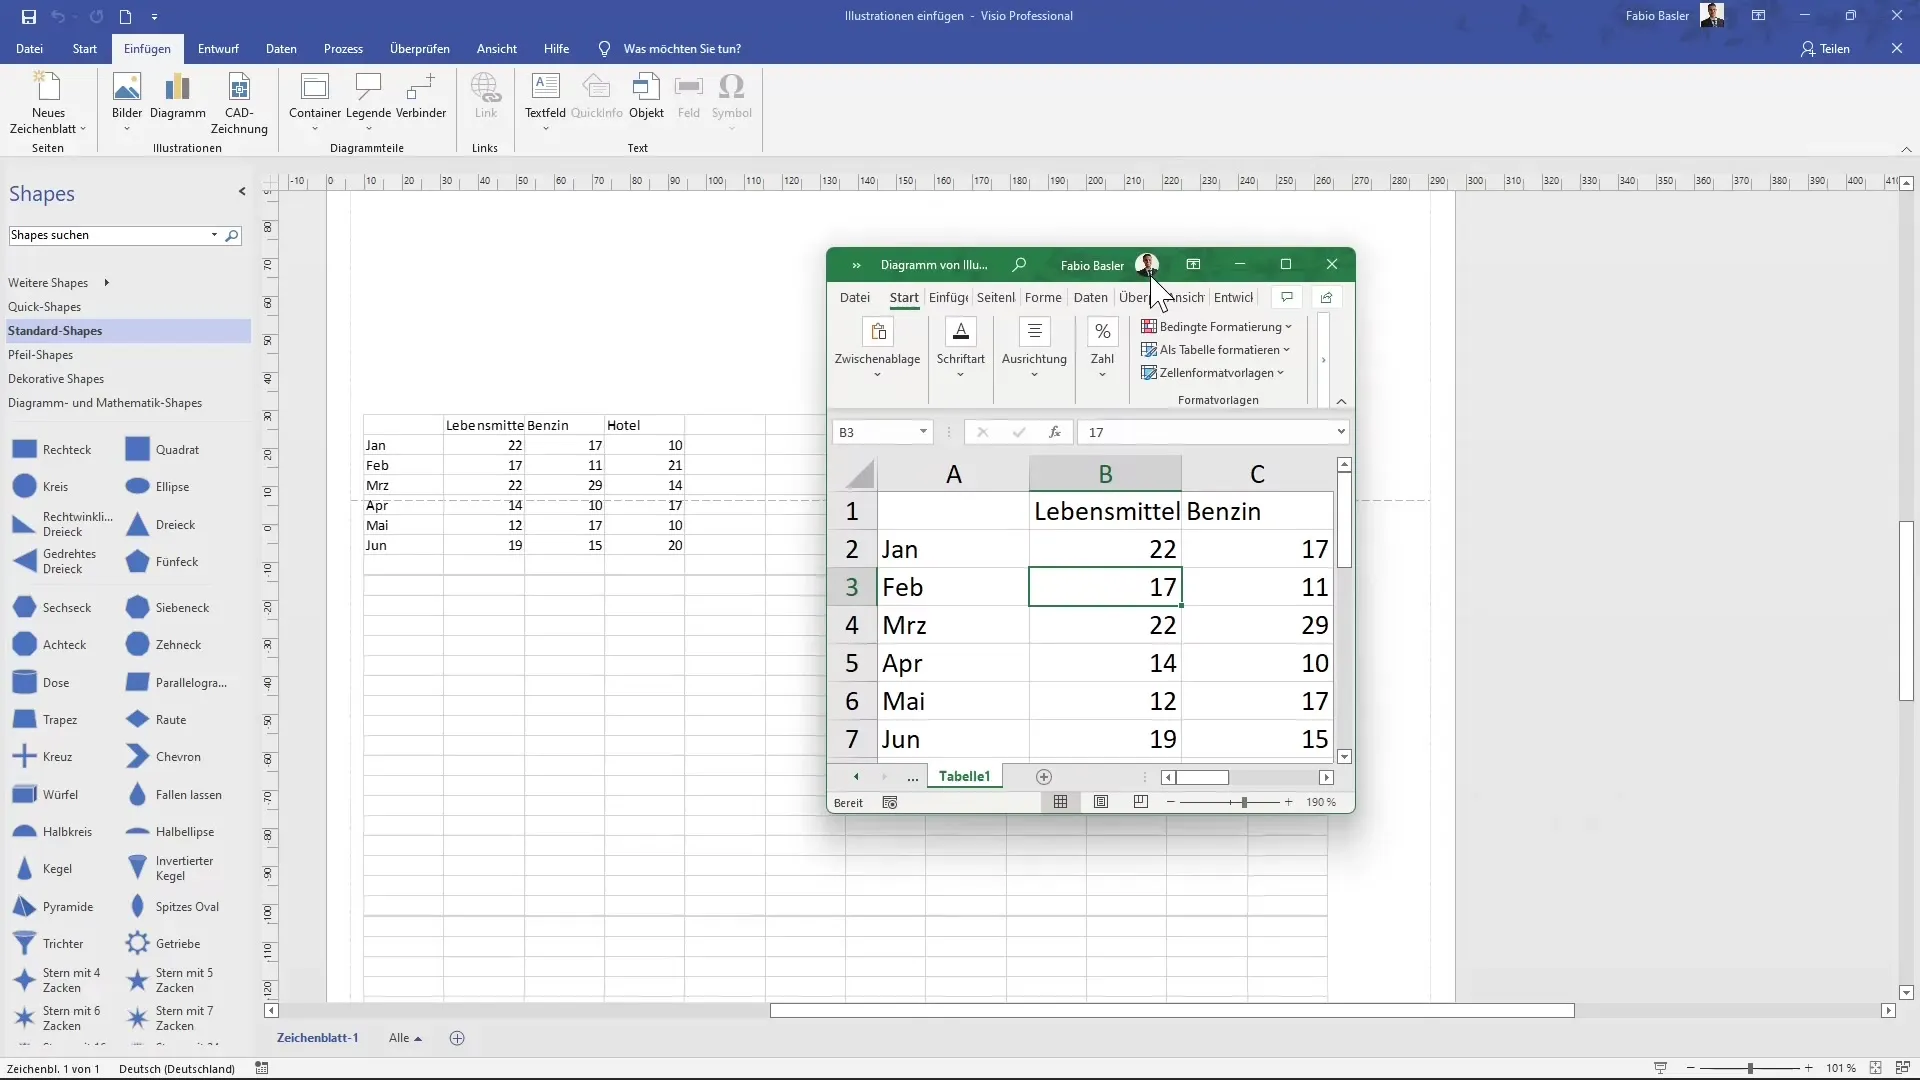Open search in the Excel chart window title bar
The width and height of the screenshot is (1920, 1080).
pos(1019,265)
